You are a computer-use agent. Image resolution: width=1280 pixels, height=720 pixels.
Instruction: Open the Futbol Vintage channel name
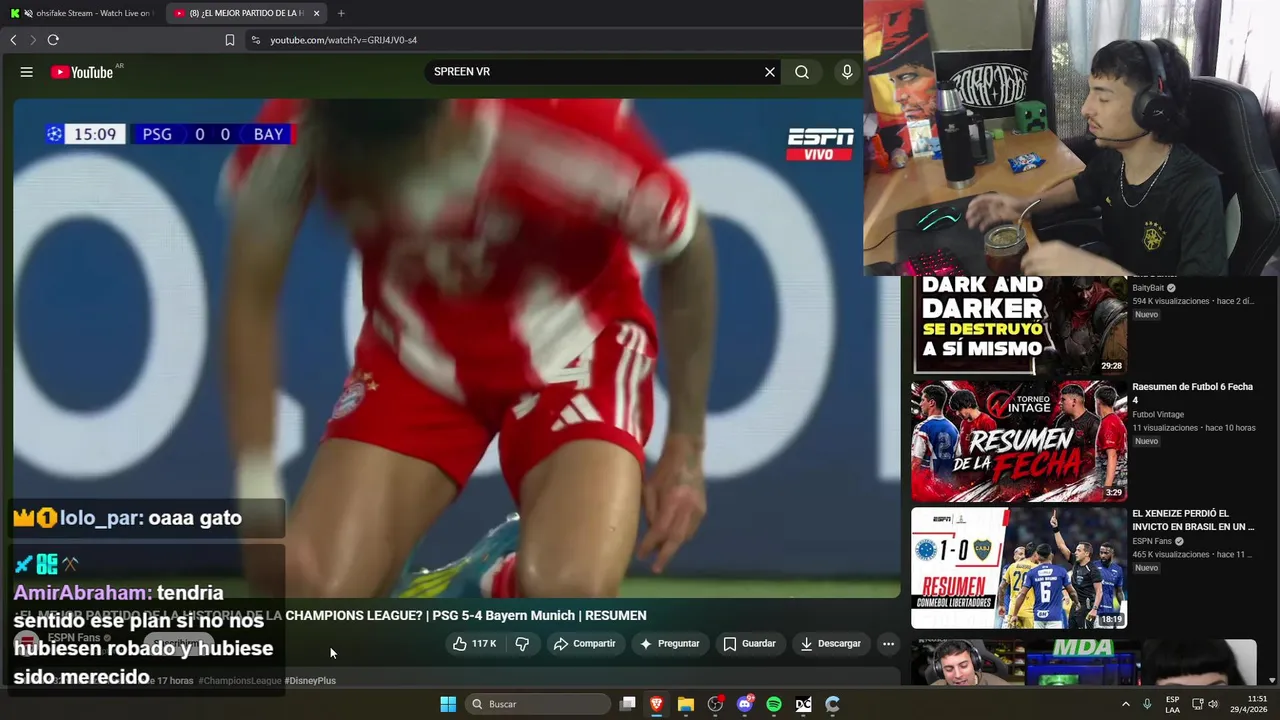point(1158,414)
